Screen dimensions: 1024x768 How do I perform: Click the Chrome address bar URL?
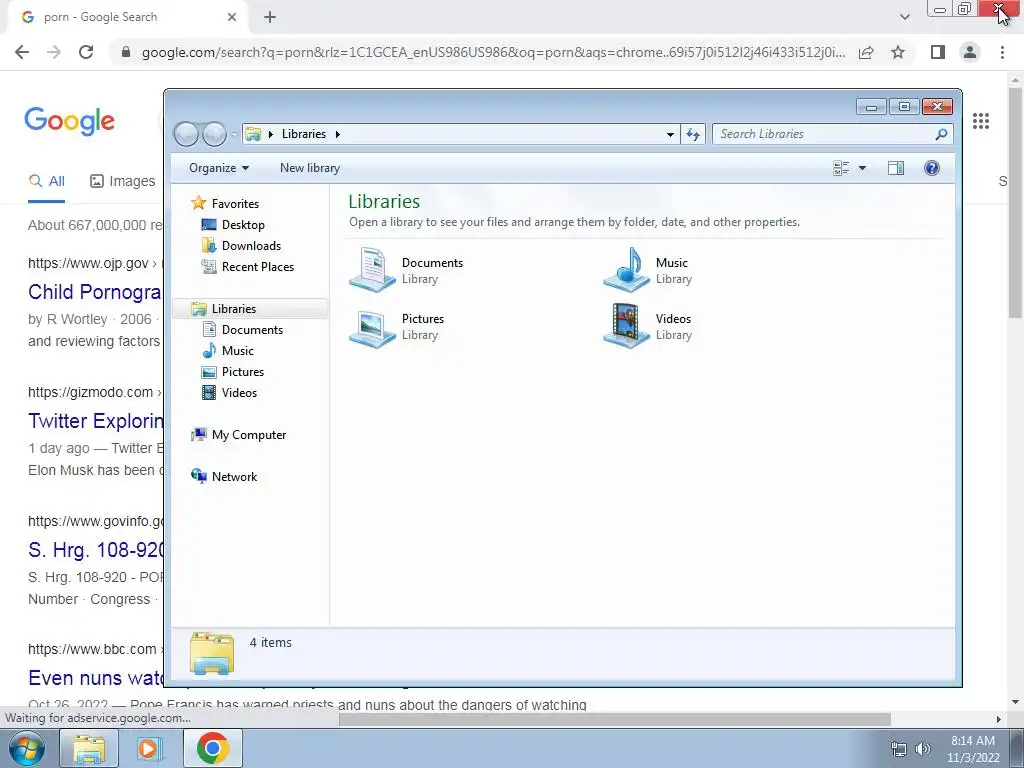[493, 52]
